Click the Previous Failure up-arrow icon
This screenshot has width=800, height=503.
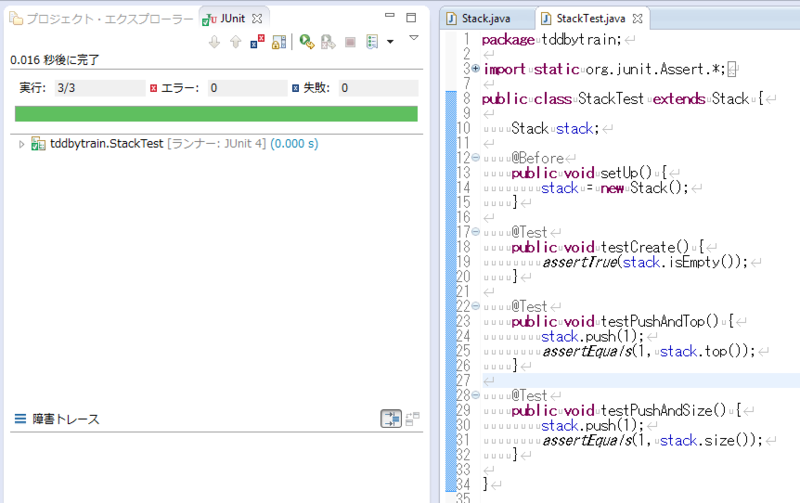(235, 42)
